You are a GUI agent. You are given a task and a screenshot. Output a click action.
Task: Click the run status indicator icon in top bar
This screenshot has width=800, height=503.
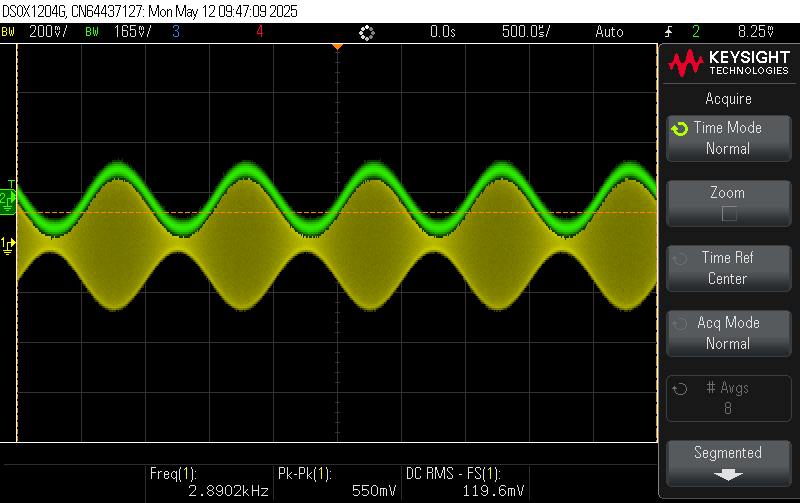(x=366, y=32)
